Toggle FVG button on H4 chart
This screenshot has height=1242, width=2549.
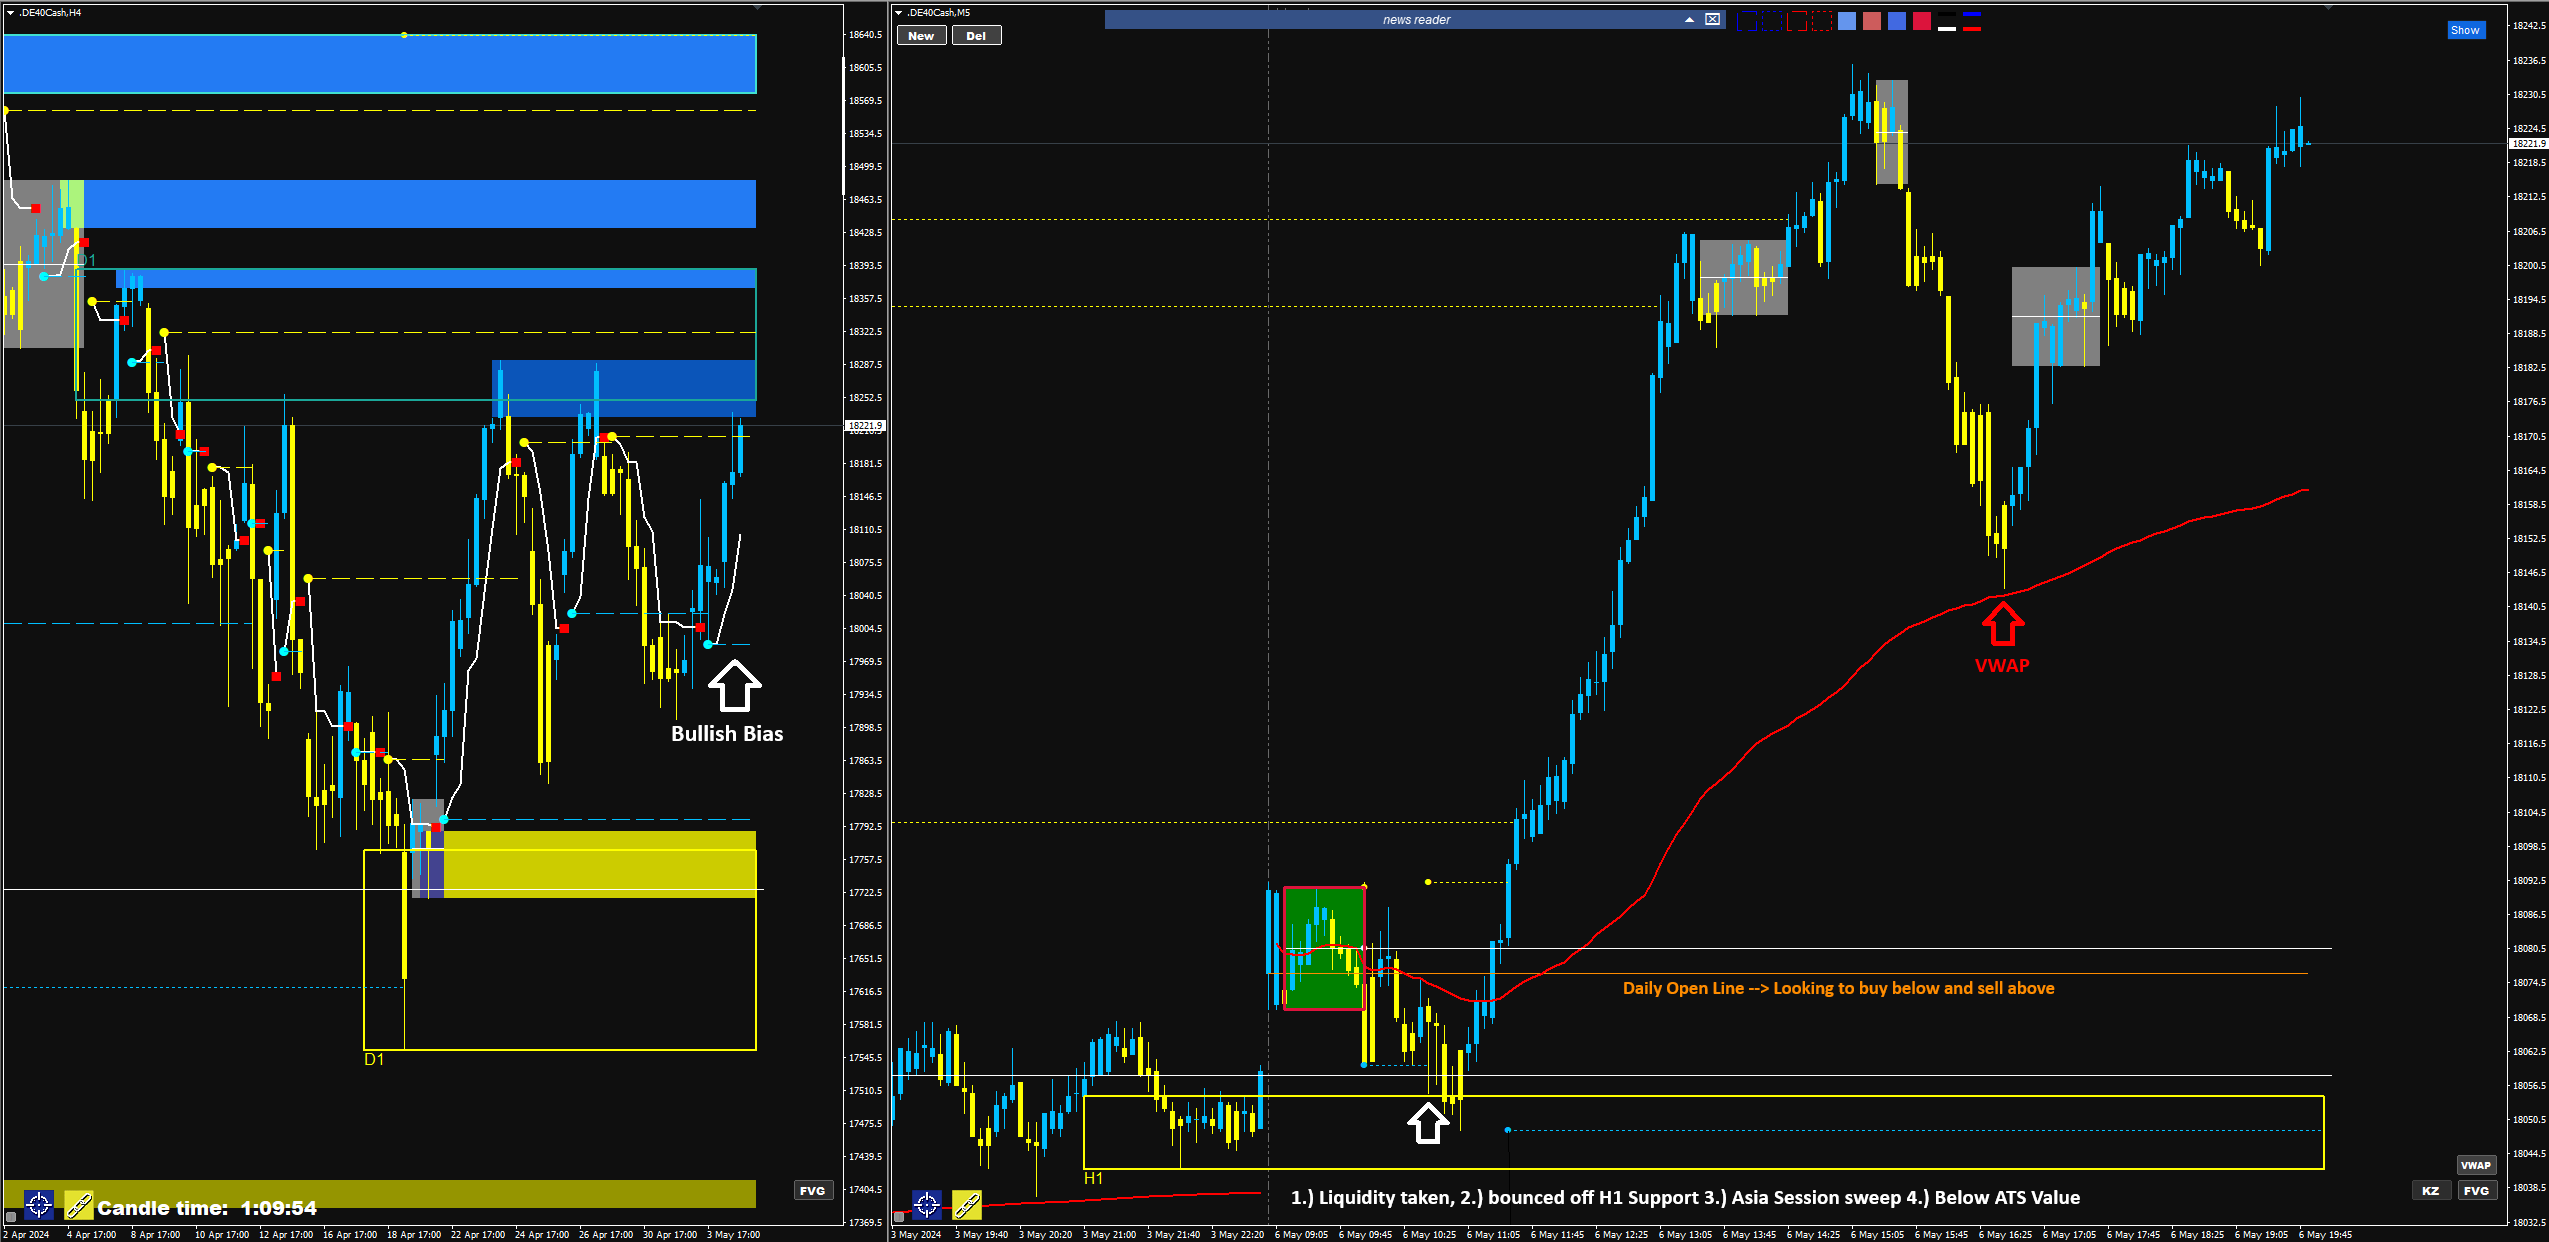click(x=813, y=1190)
